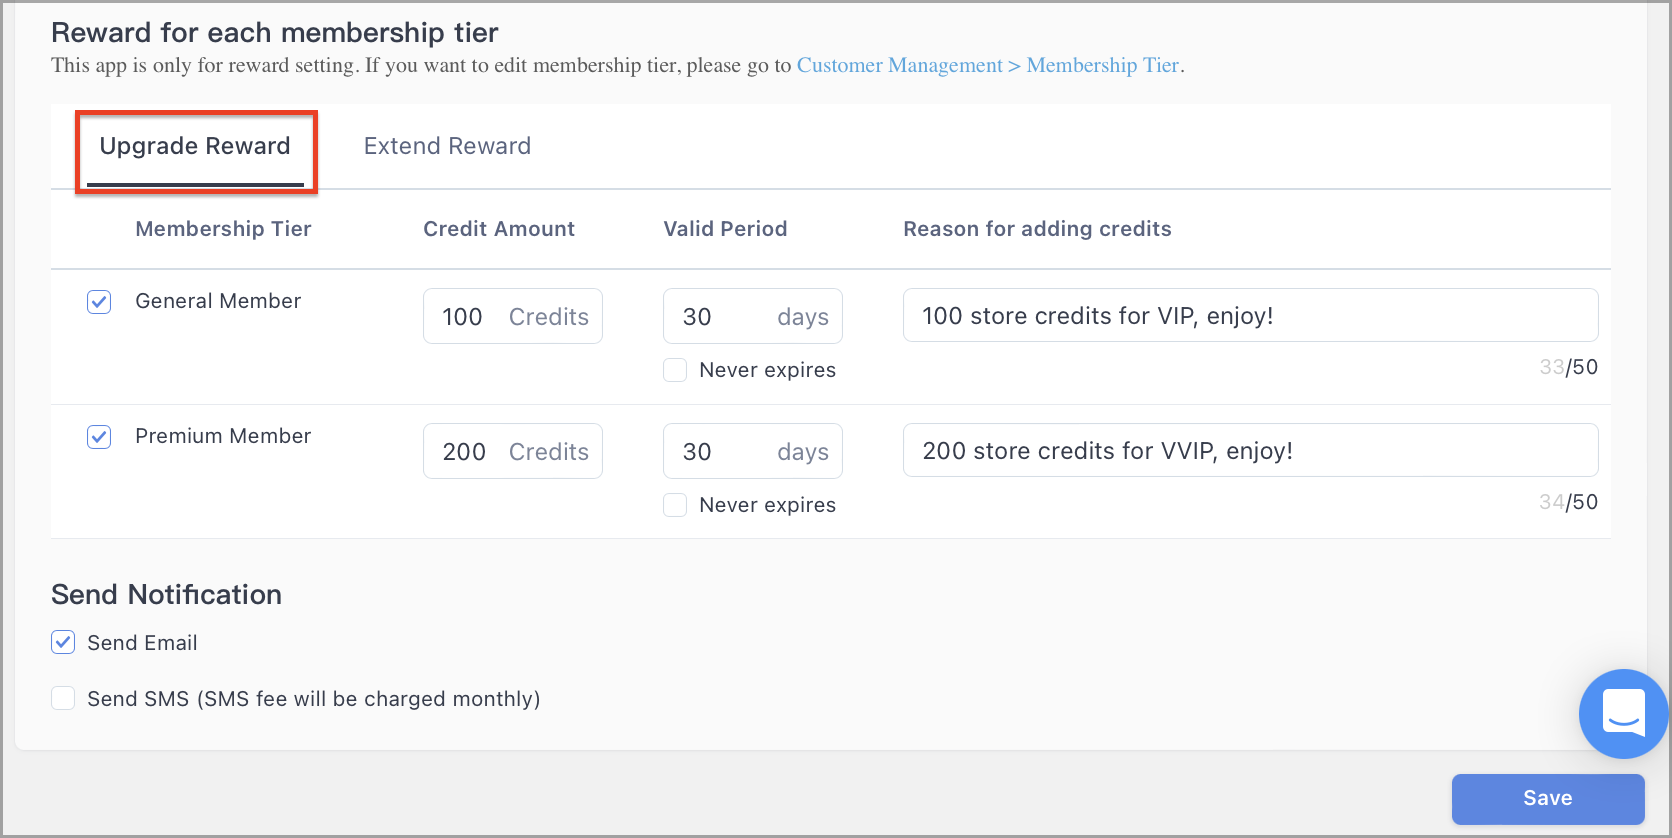Open the live chat widget

tap(1622, 713)
